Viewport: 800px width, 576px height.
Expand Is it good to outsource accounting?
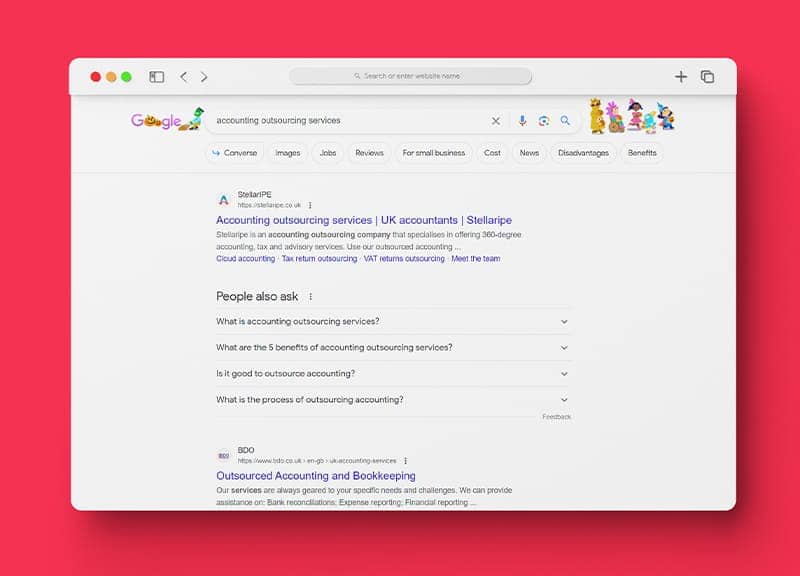(393, 373)
